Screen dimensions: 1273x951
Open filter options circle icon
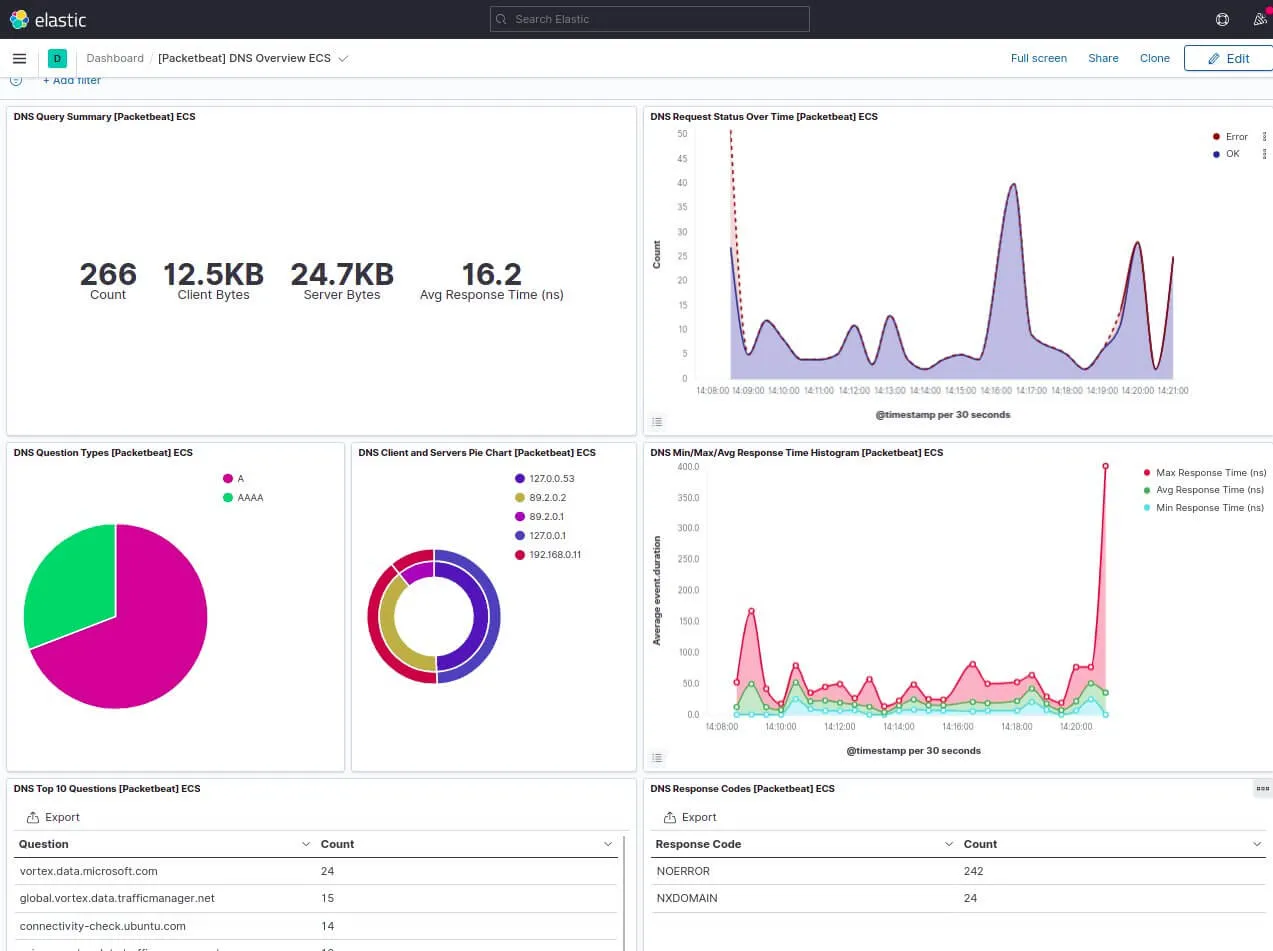[x=16, y=80]
